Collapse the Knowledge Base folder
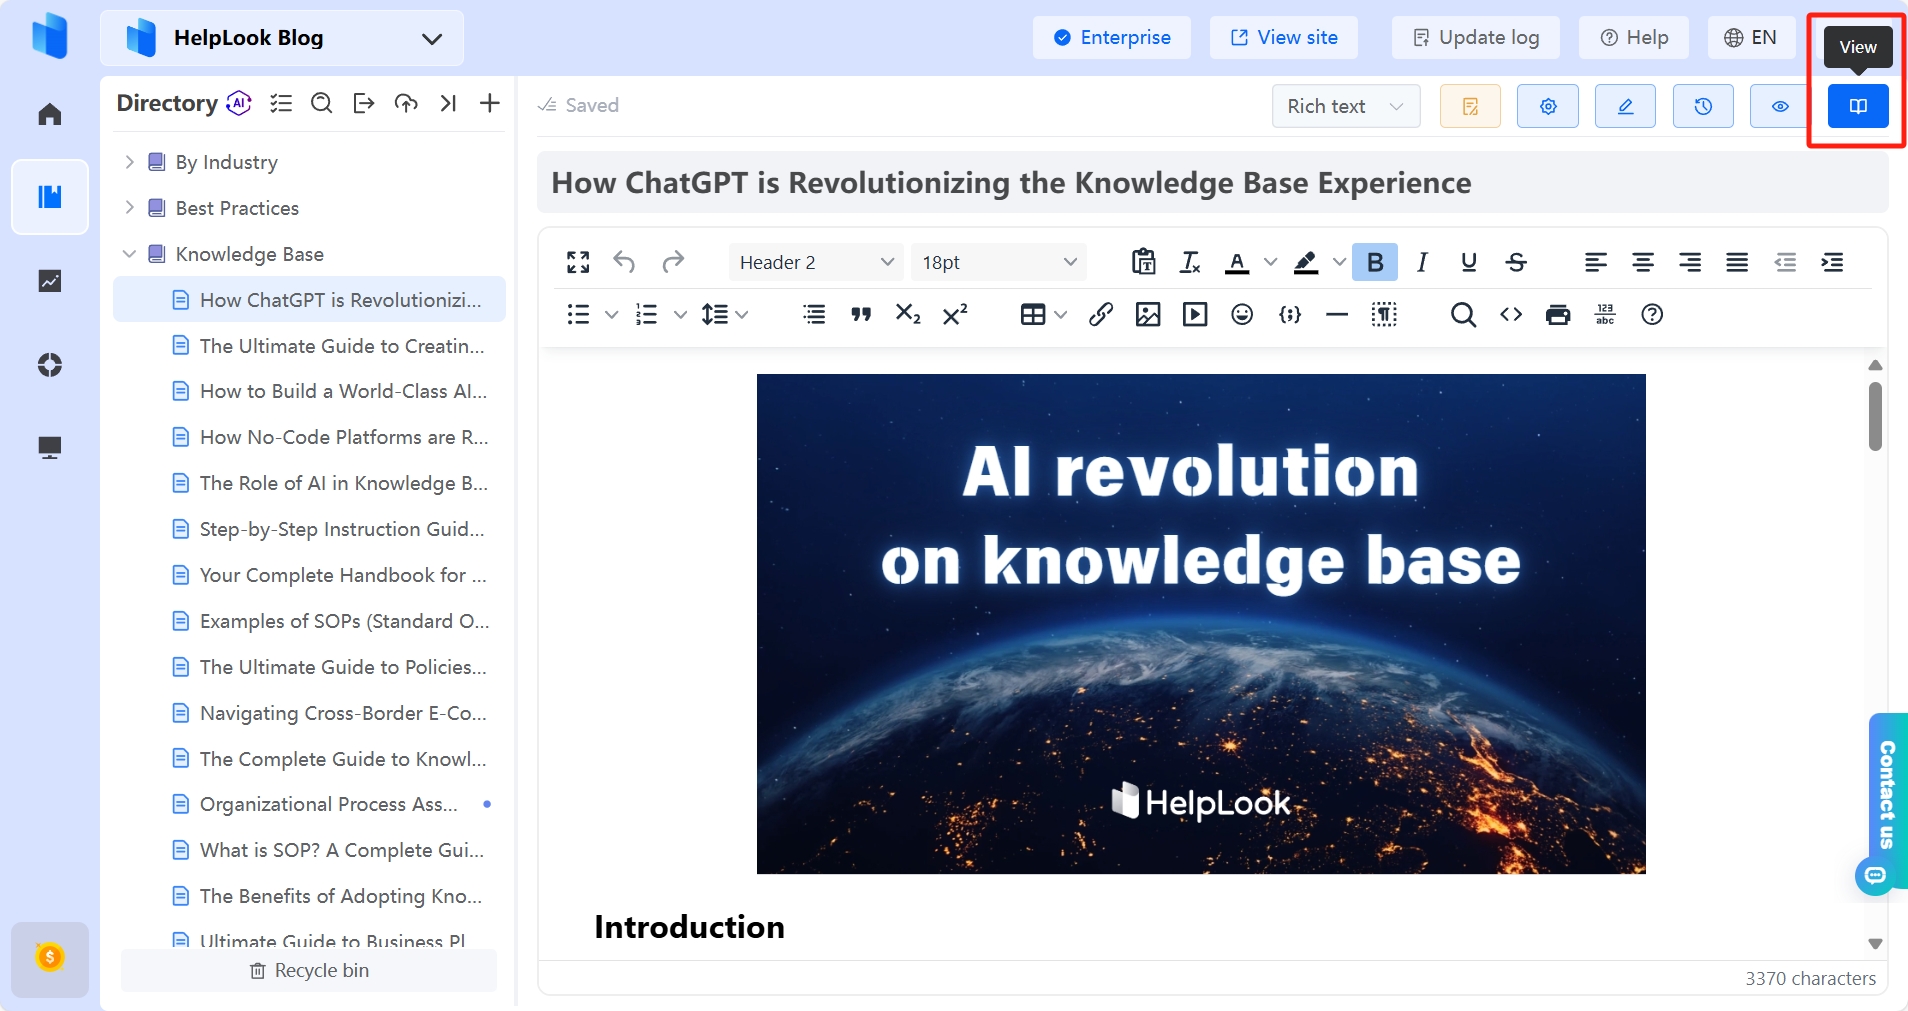The height and width of the screenshot is (1011, 1908). click(x=129, y=254)
